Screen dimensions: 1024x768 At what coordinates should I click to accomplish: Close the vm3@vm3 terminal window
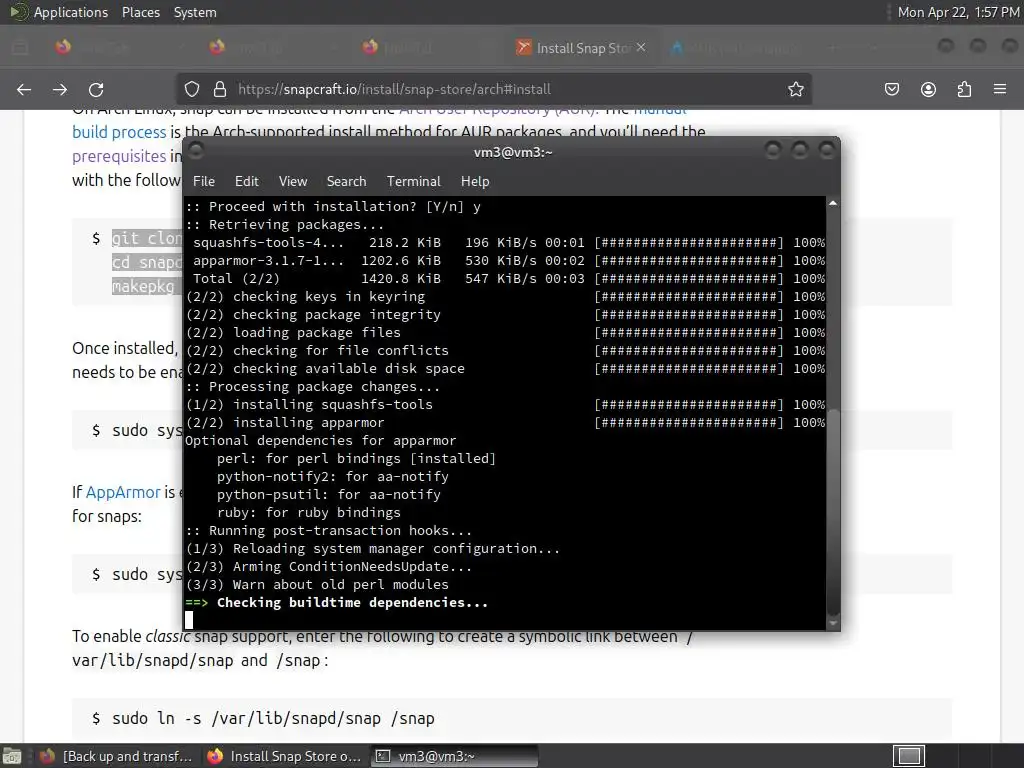827,152
